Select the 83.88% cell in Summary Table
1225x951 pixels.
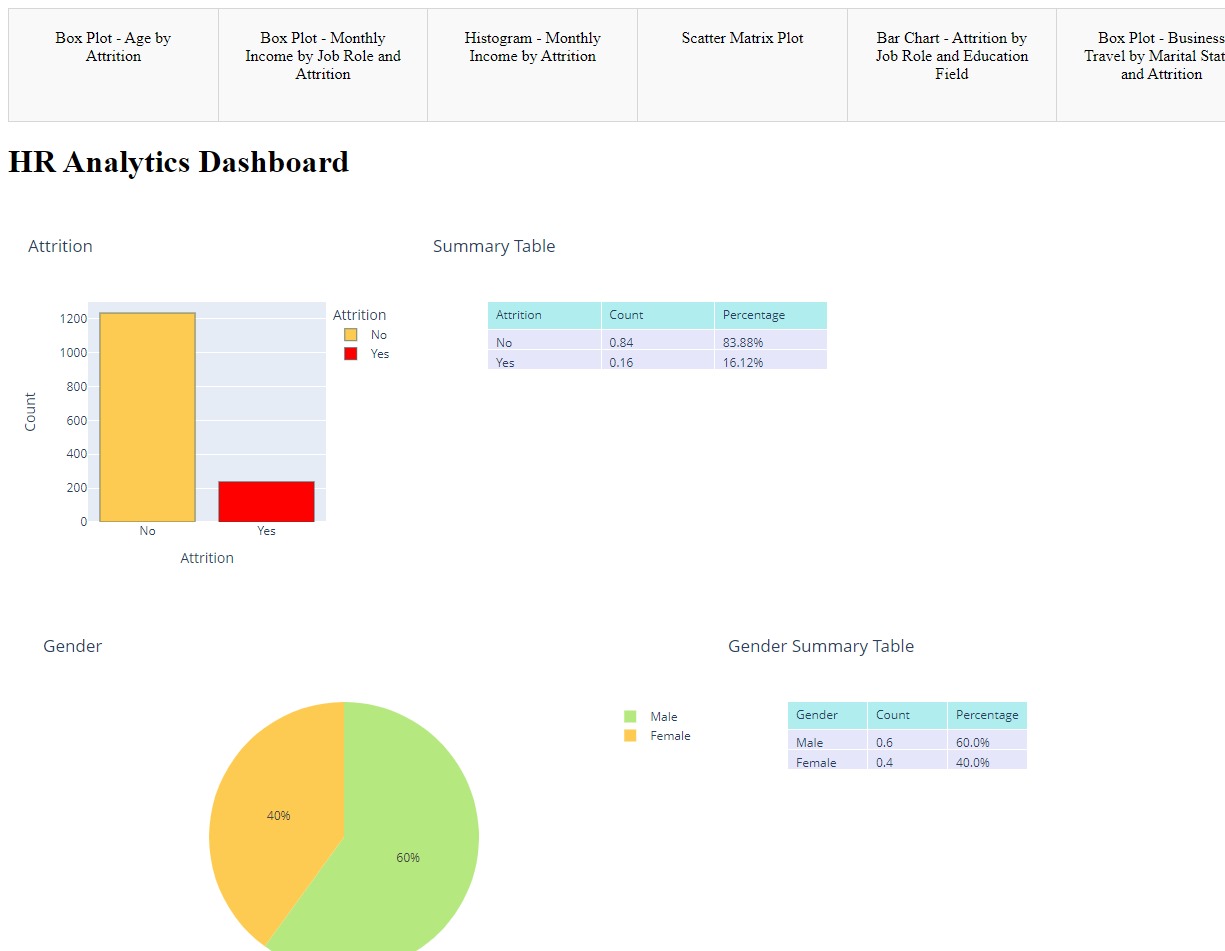coord(770,343)
